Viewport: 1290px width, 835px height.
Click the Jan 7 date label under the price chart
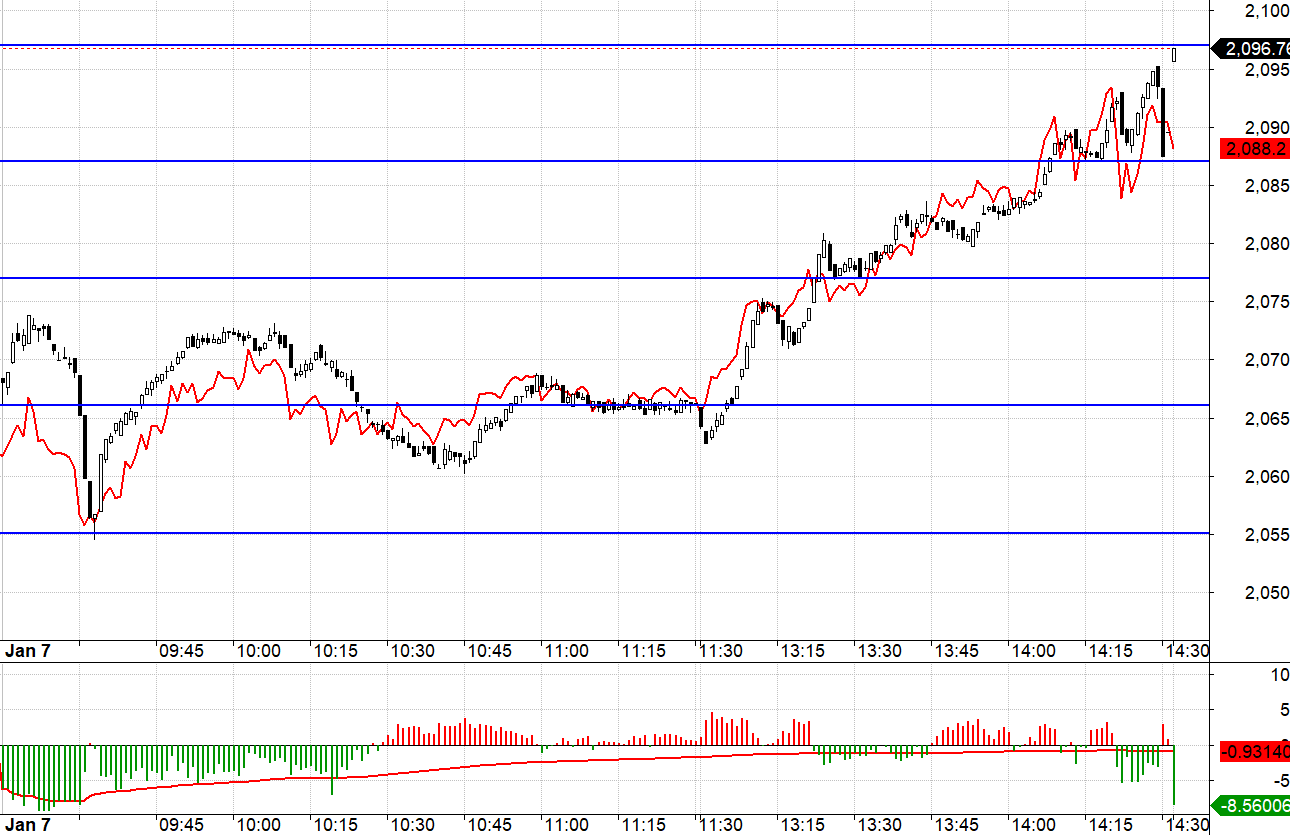click(x=28, y=651)
